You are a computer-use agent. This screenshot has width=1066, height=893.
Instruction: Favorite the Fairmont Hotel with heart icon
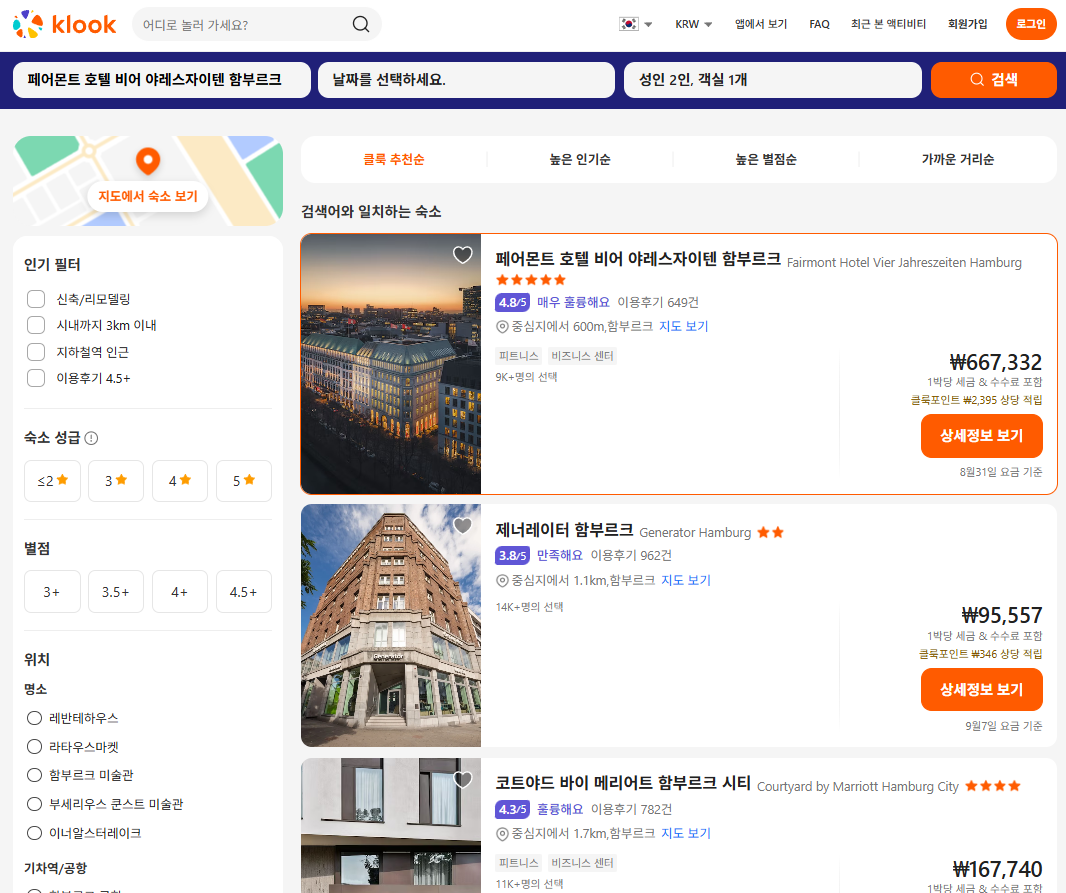pos(463,255)
